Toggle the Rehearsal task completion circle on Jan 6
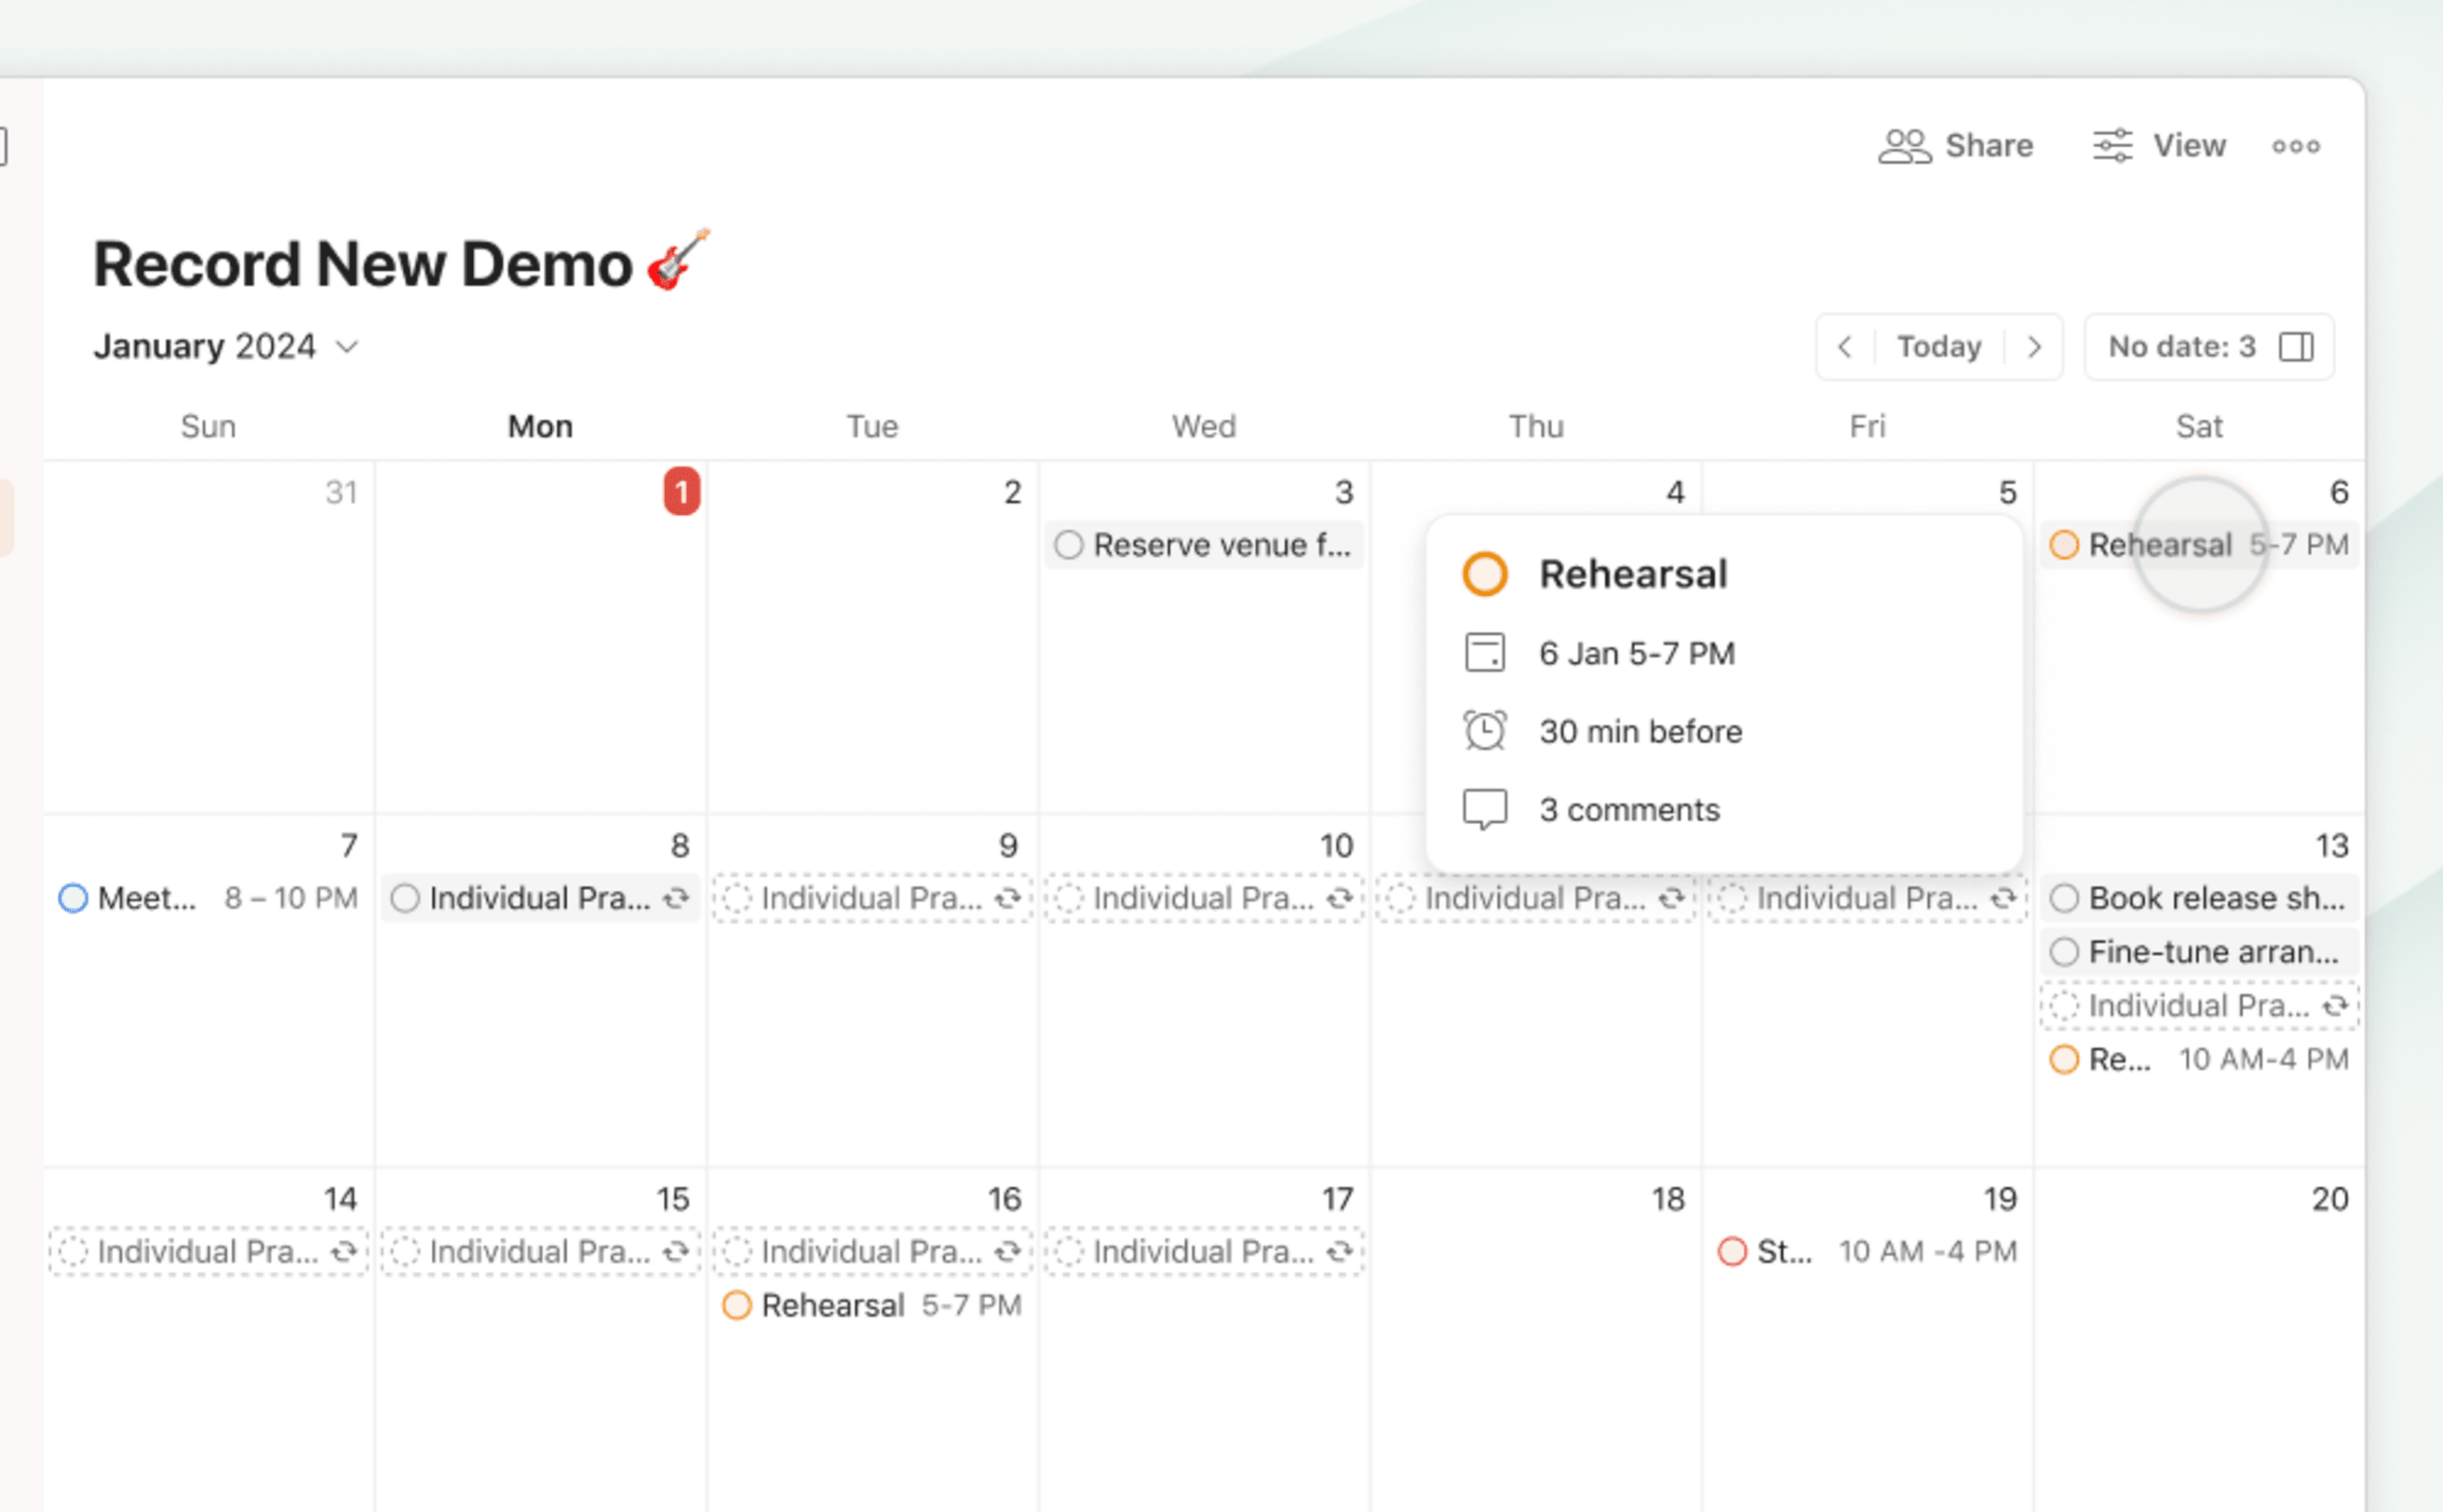 click(x=2064, y=545)
